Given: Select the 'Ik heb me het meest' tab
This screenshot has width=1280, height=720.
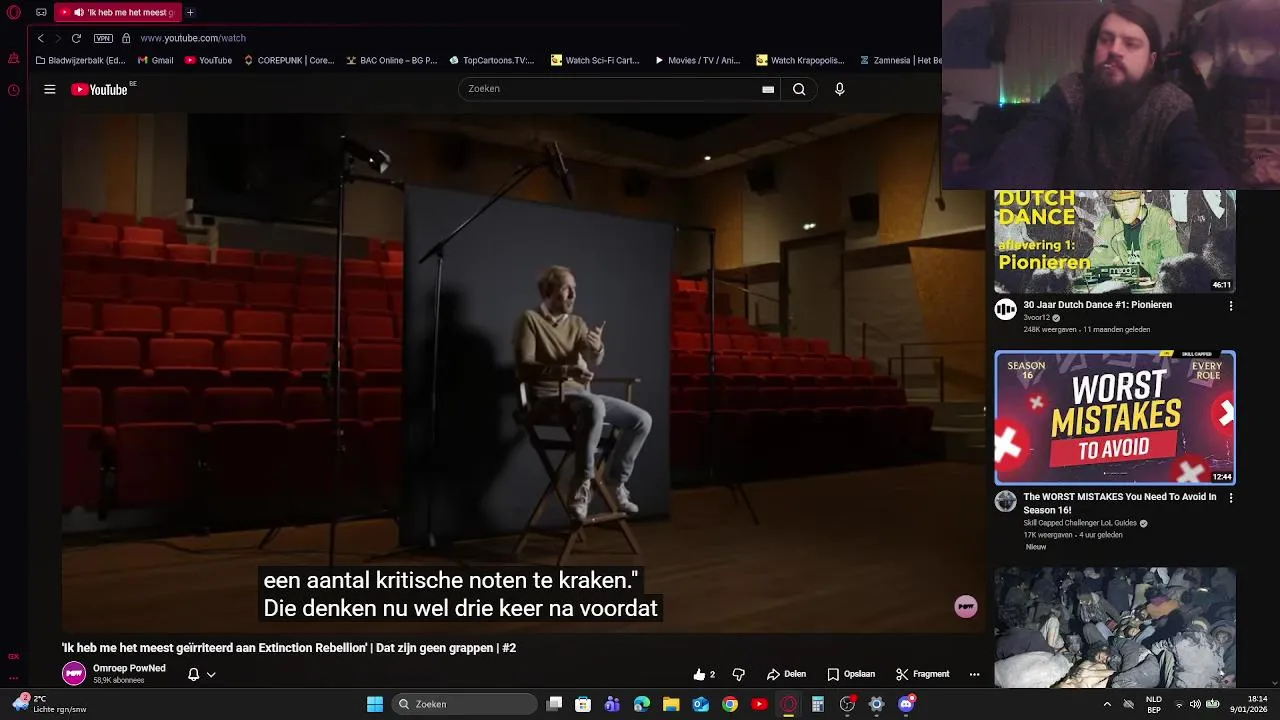Looking at the screenshot, I should pyautogui.click(x=118, y=13).
